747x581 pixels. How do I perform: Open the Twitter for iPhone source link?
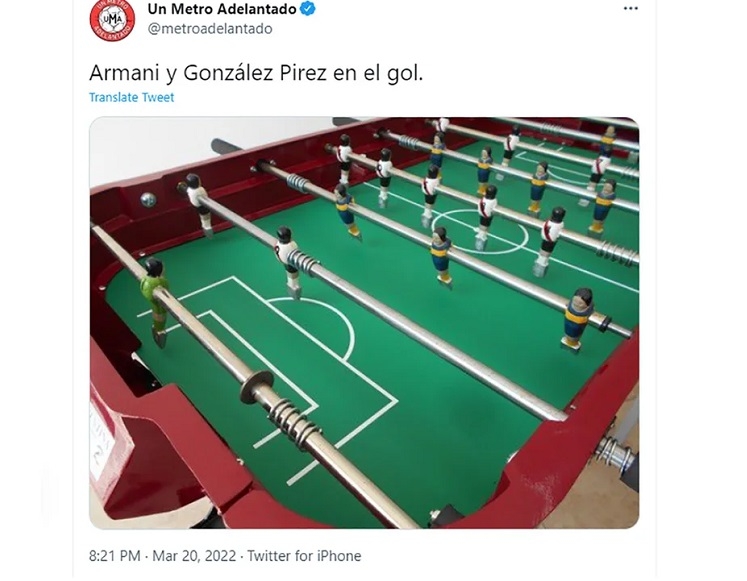[x=304, y=556]
